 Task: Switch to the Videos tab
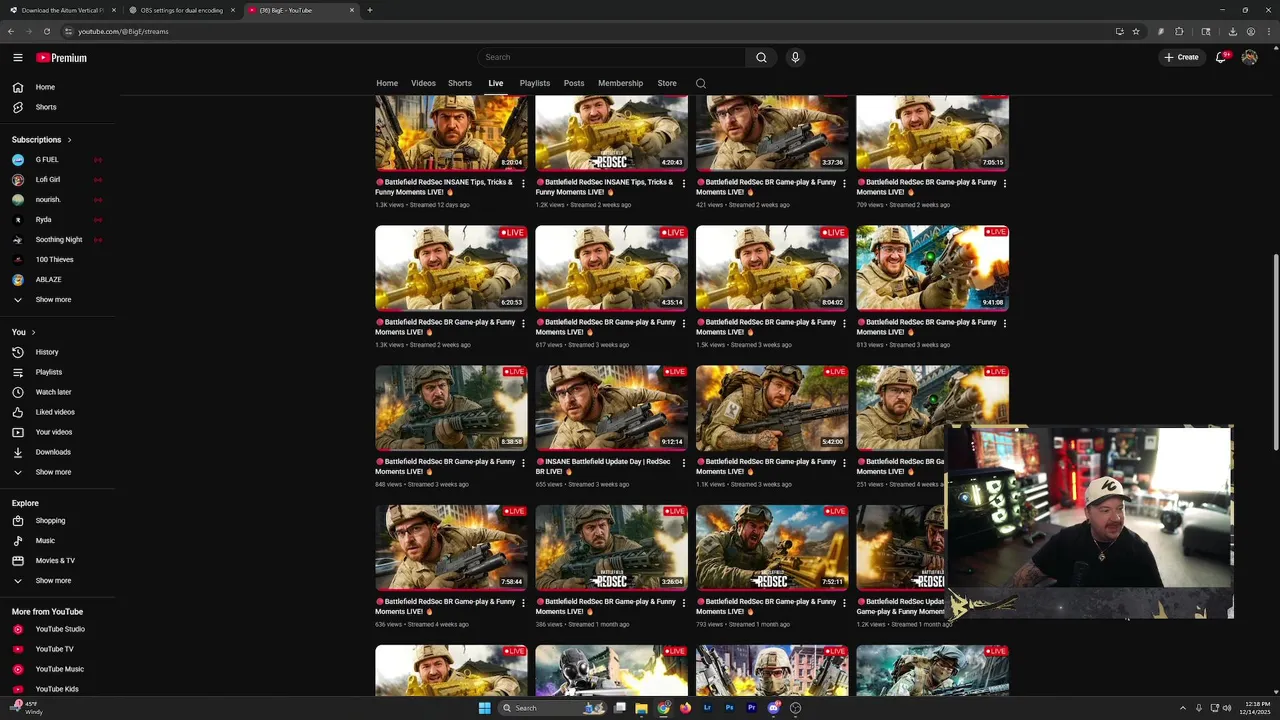423,83
